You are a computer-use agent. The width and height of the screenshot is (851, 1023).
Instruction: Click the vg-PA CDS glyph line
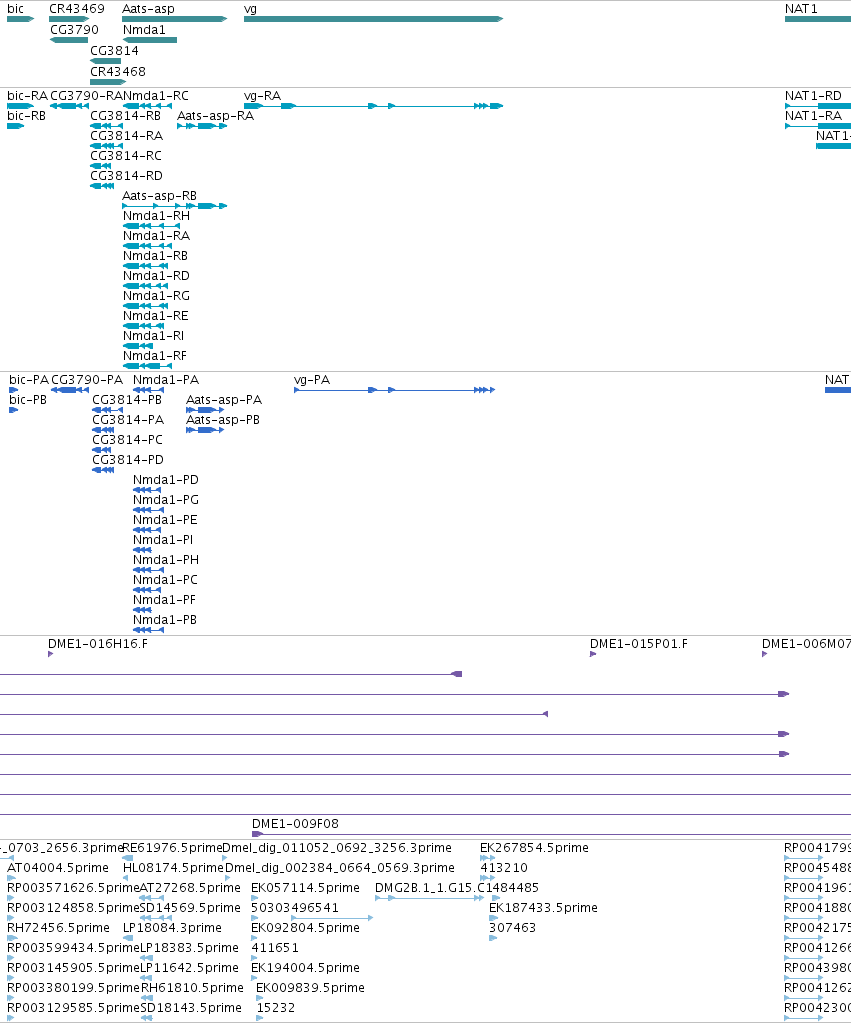[394, 390]
